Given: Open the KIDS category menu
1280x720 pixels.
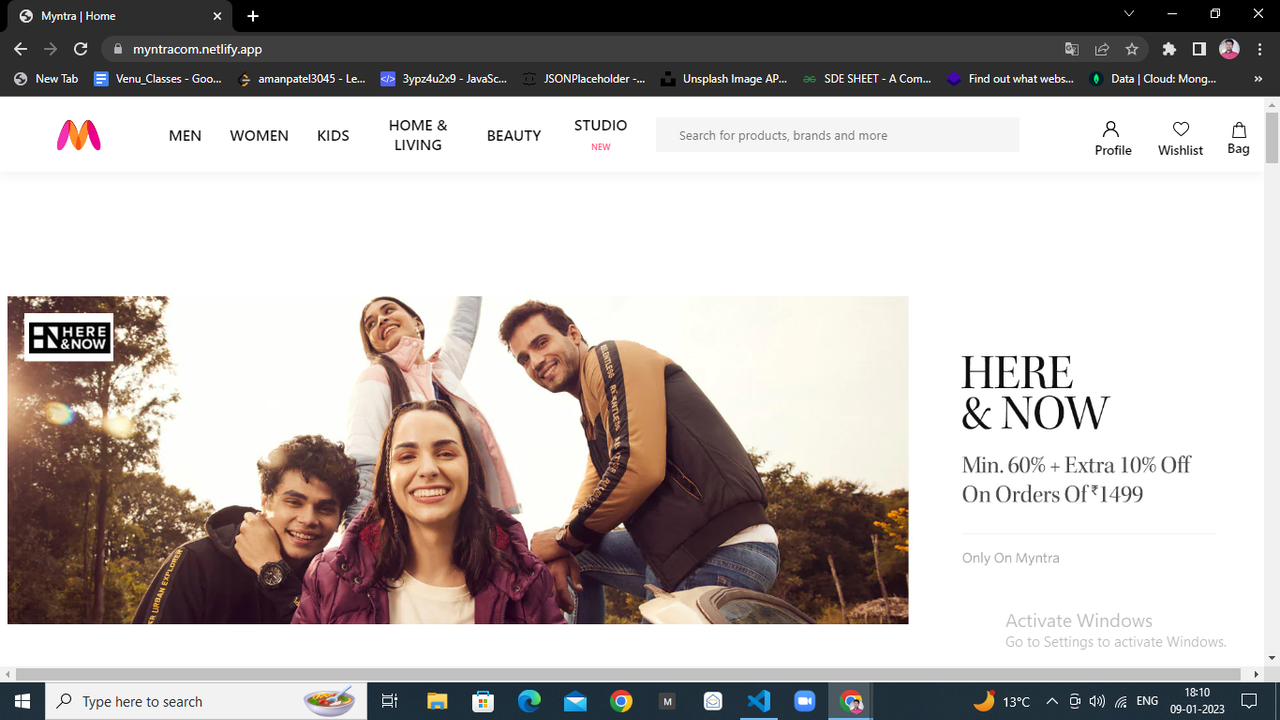Looking at the screenshot, I should 333,135.
